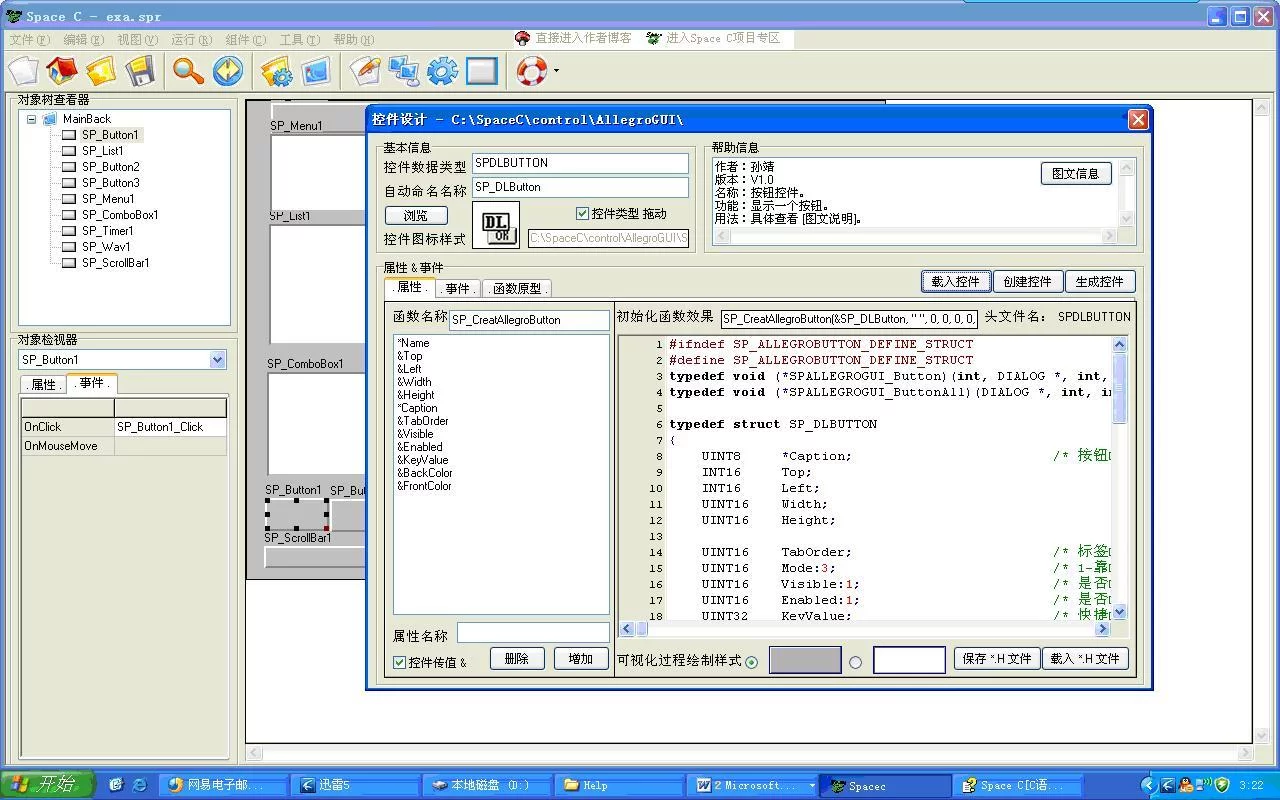
Task: Switch to 事件 tab in control design dialog
Action: coord(458,288)
